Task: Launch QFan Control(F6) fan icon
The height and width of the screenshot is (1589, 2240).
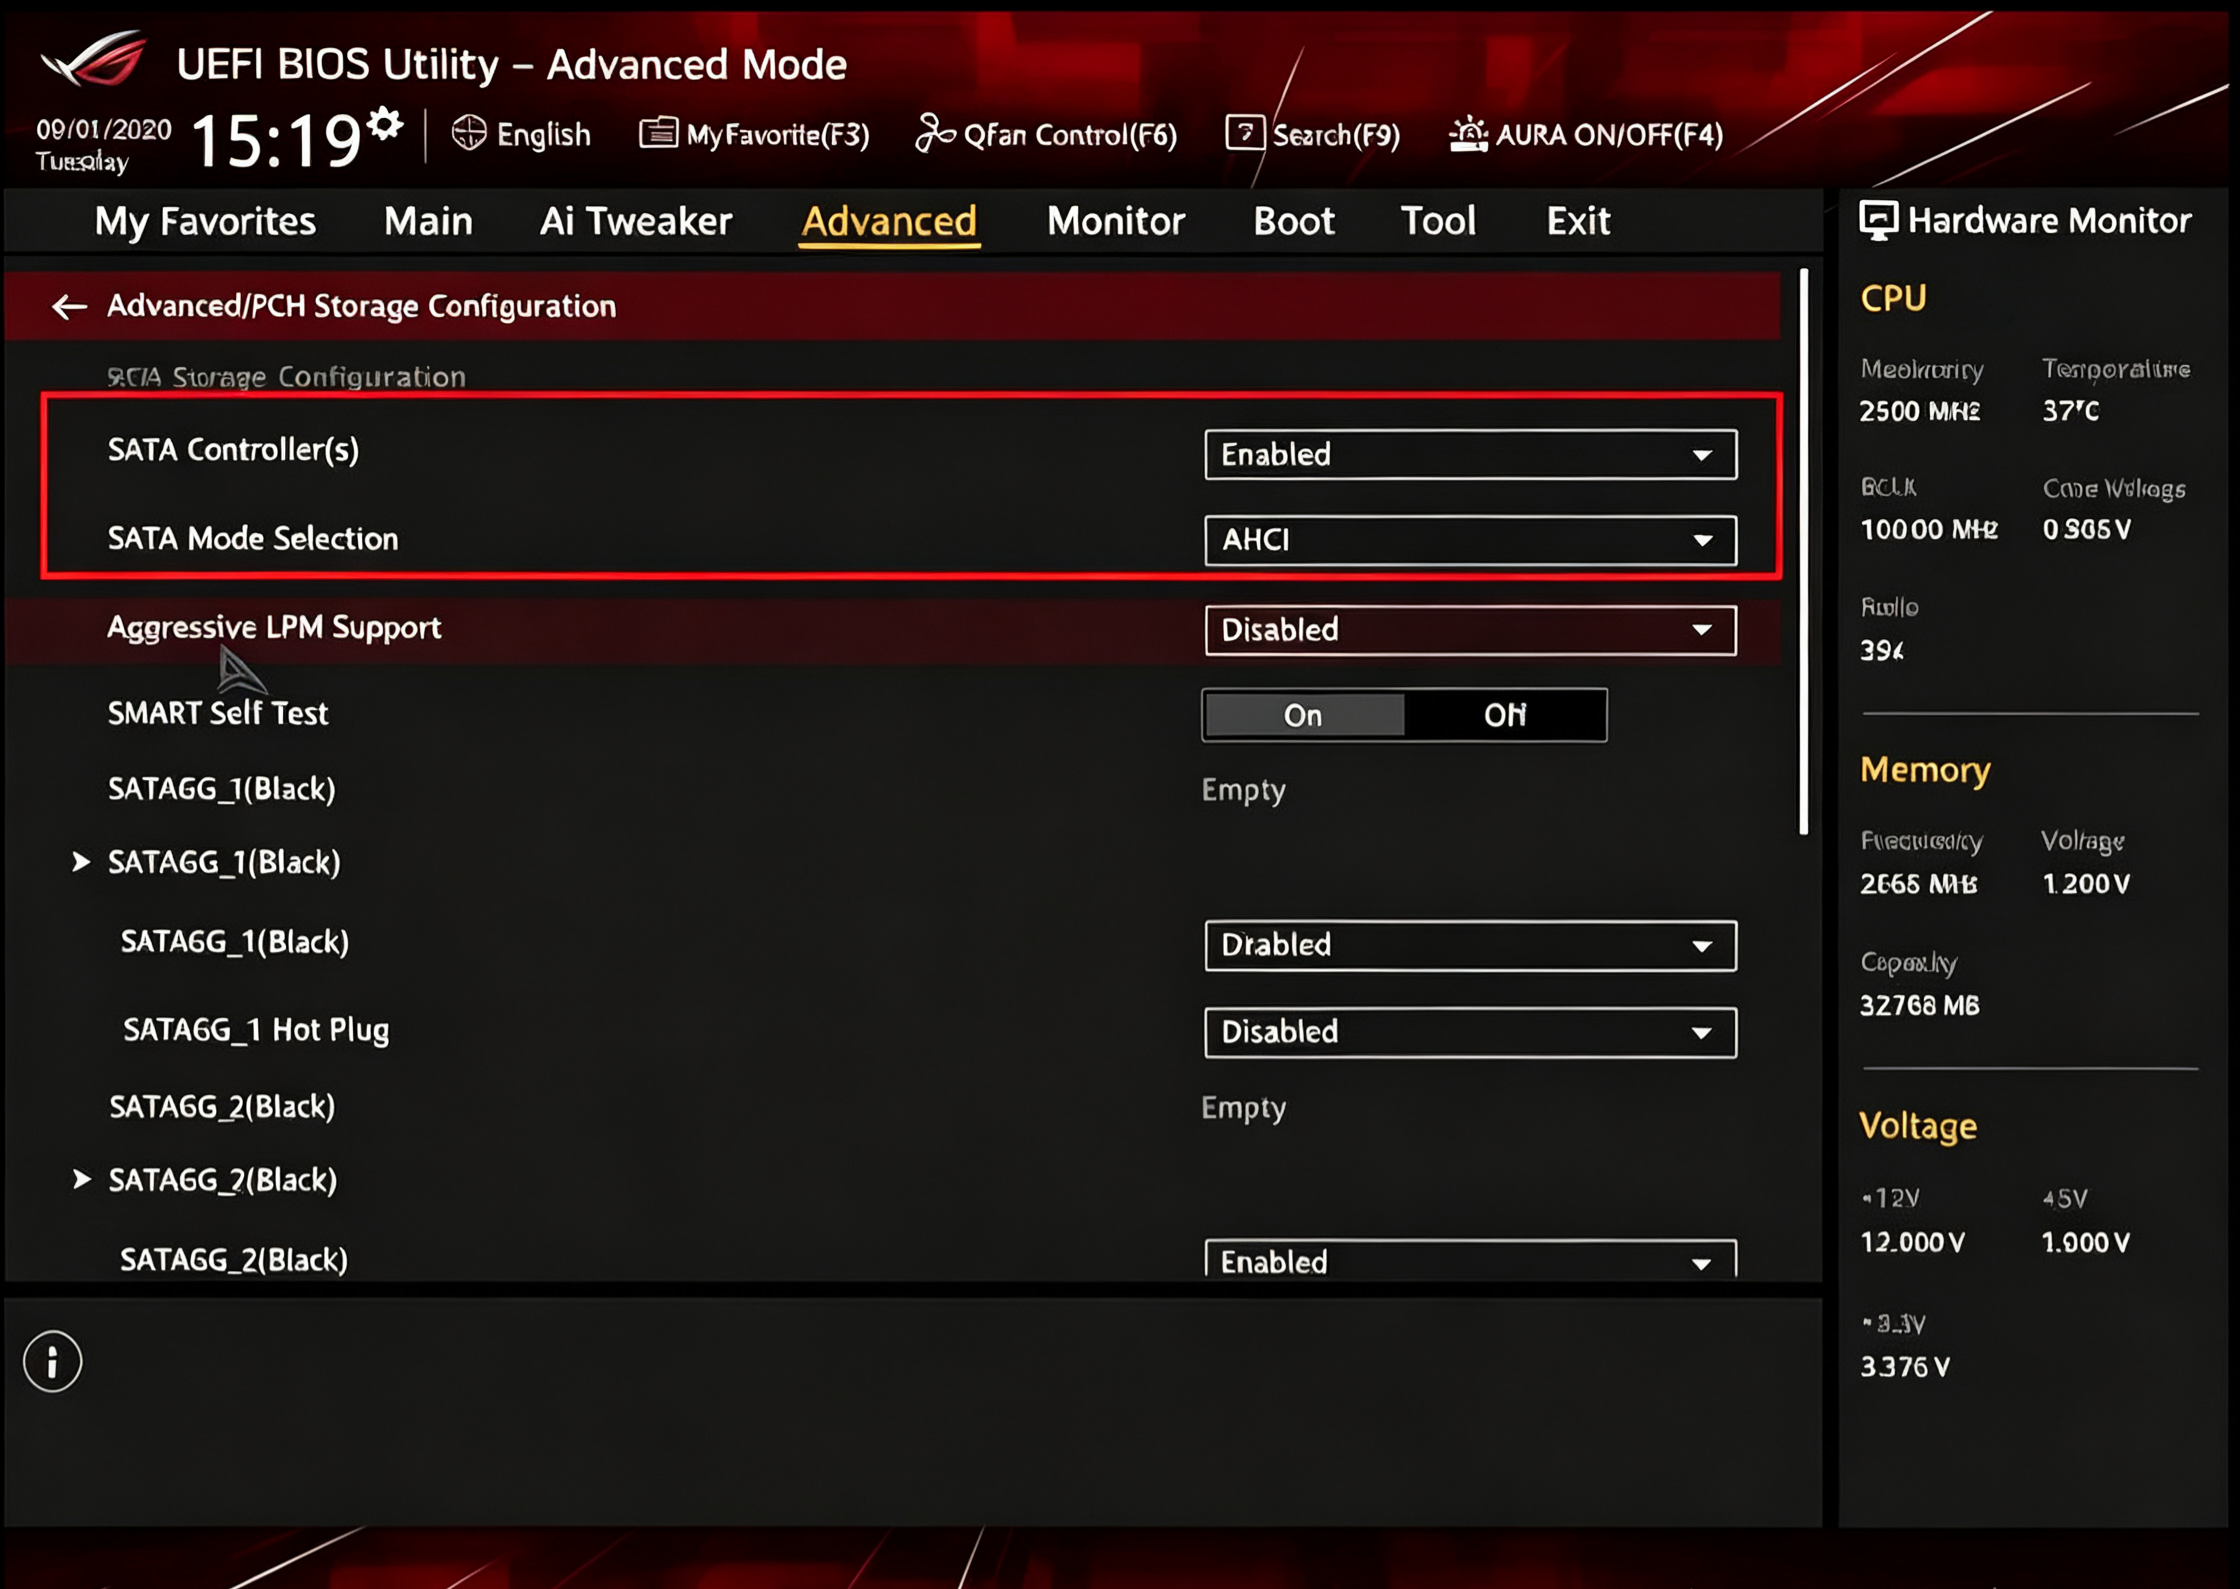Action: click(935, 133)
